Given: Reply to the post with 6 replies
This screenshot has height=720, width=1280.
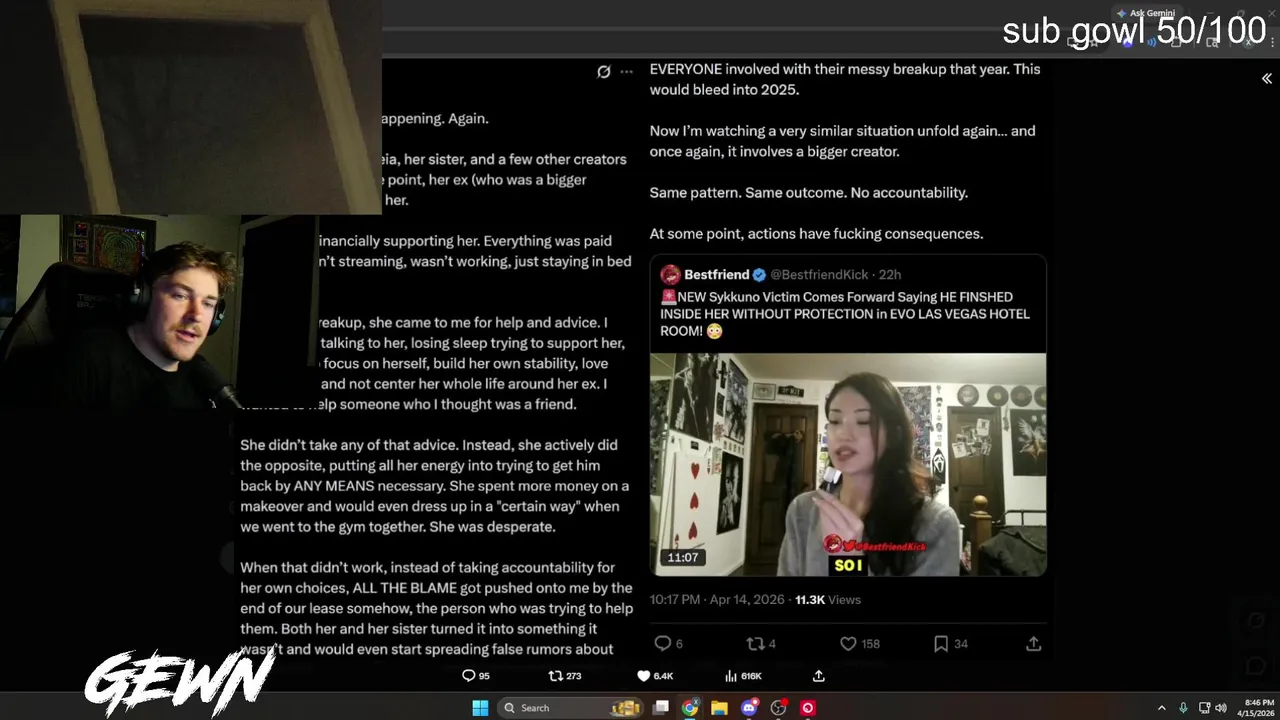Looking at the screenshot, I should coord(668,644).
